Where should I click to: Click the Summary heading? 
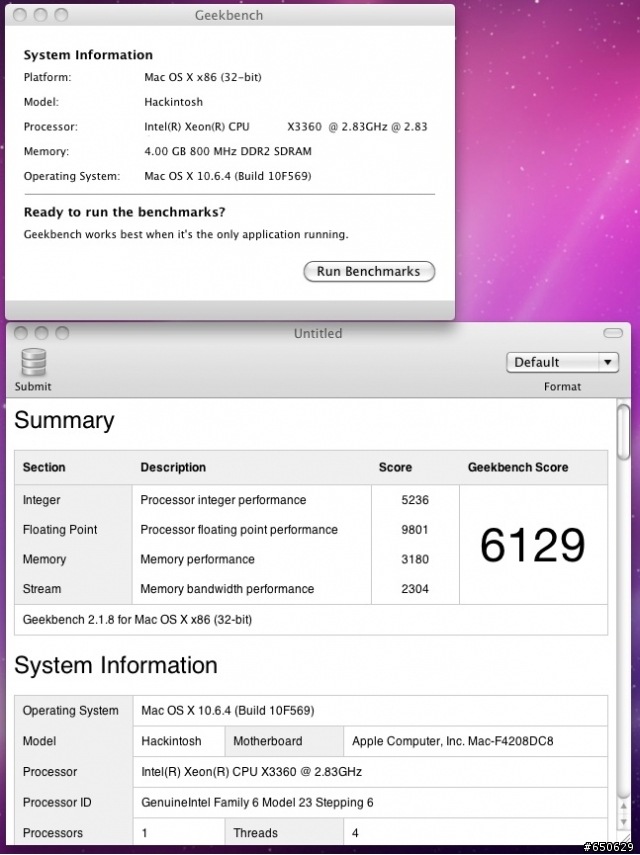click(x=64, y=420)
